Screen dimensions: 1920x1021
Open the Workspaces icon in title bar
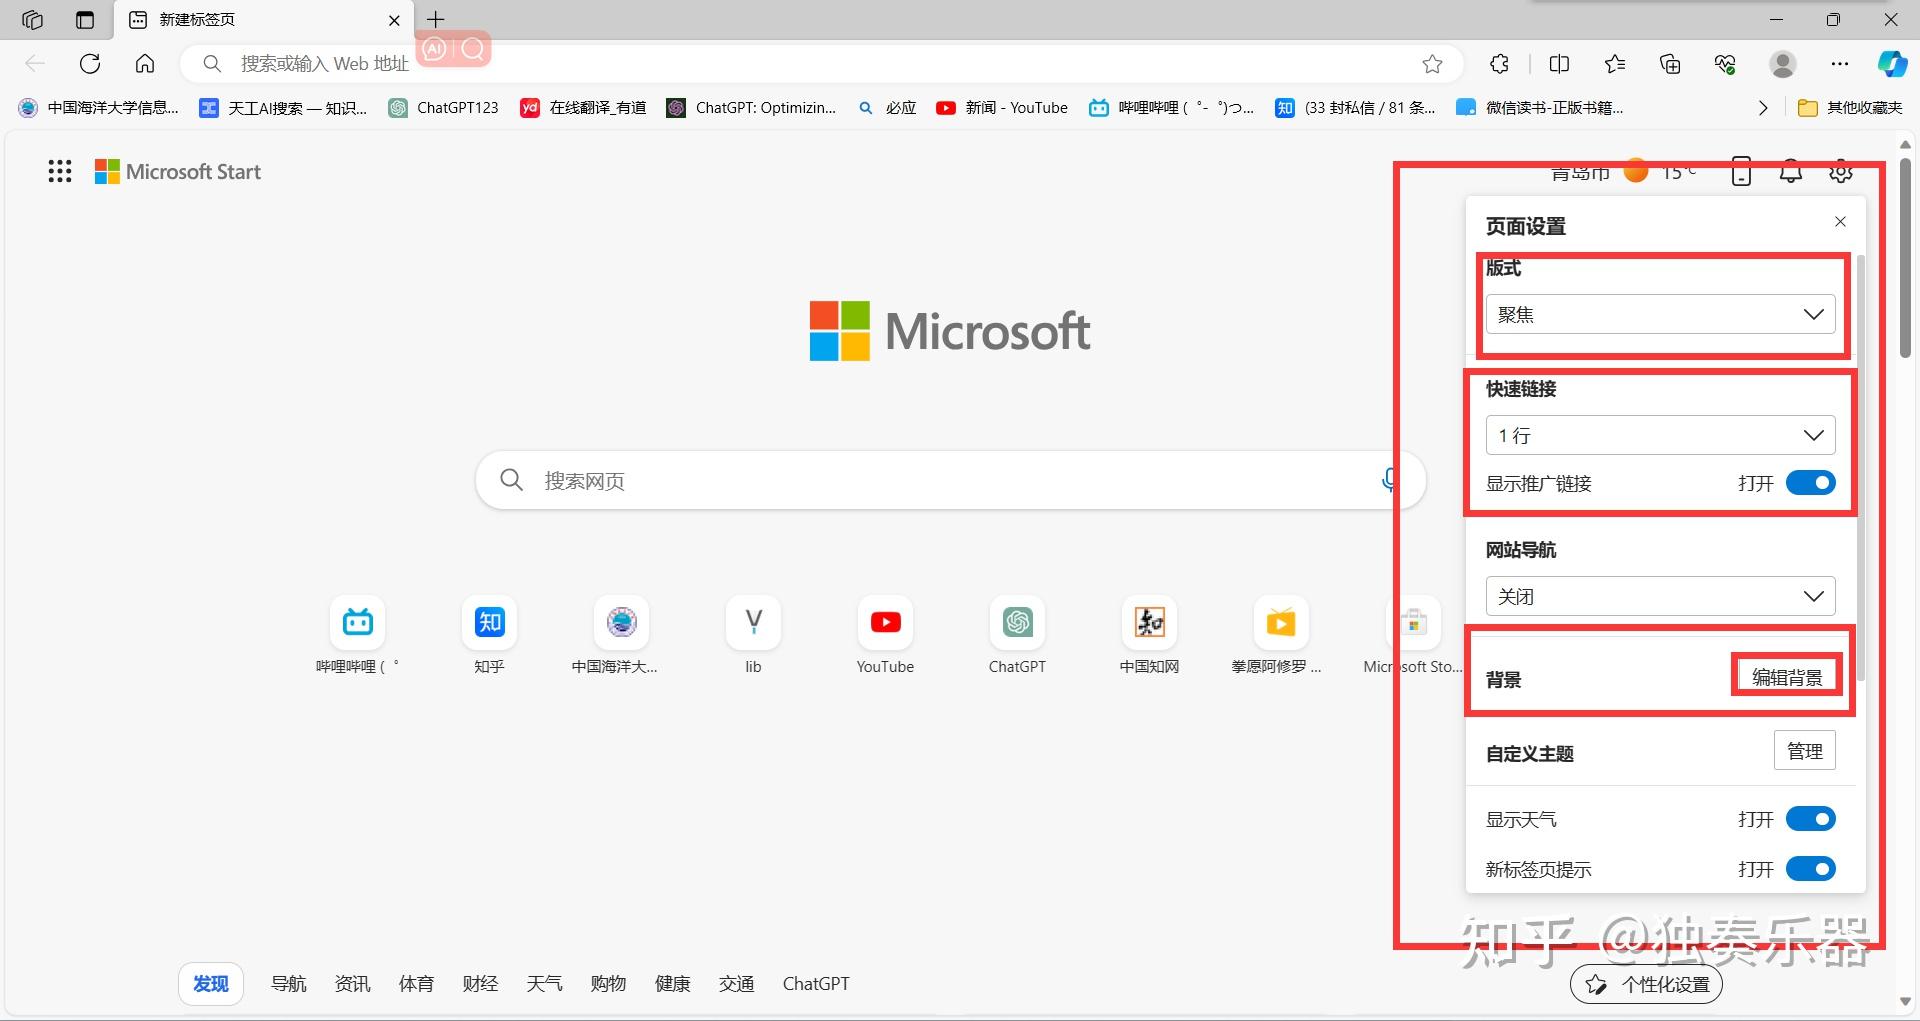click(x=33, y=20)
